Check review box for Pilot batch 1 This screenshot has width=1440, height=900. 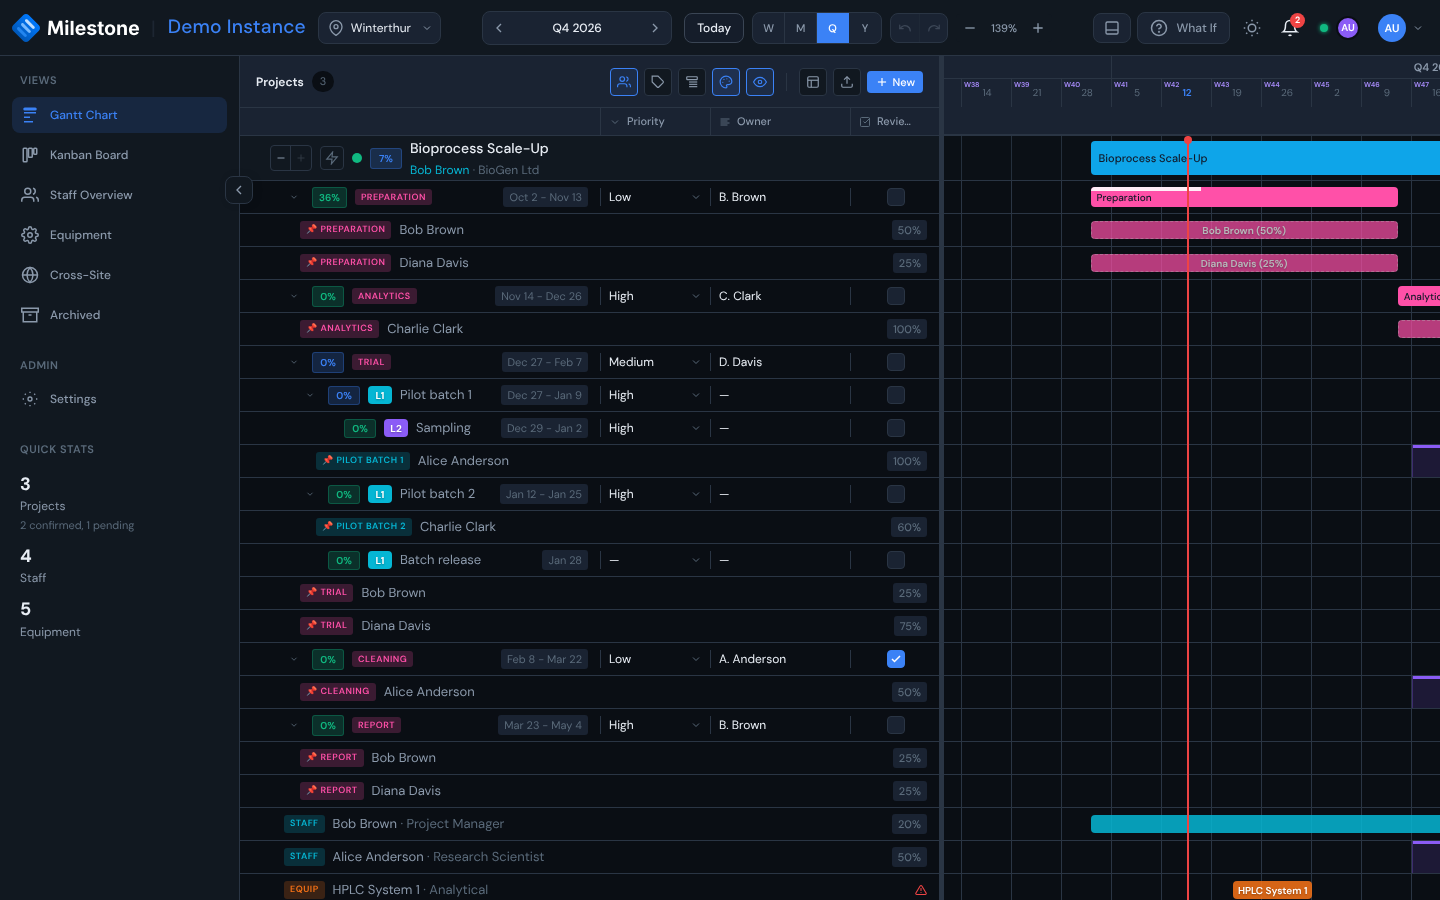896,395
